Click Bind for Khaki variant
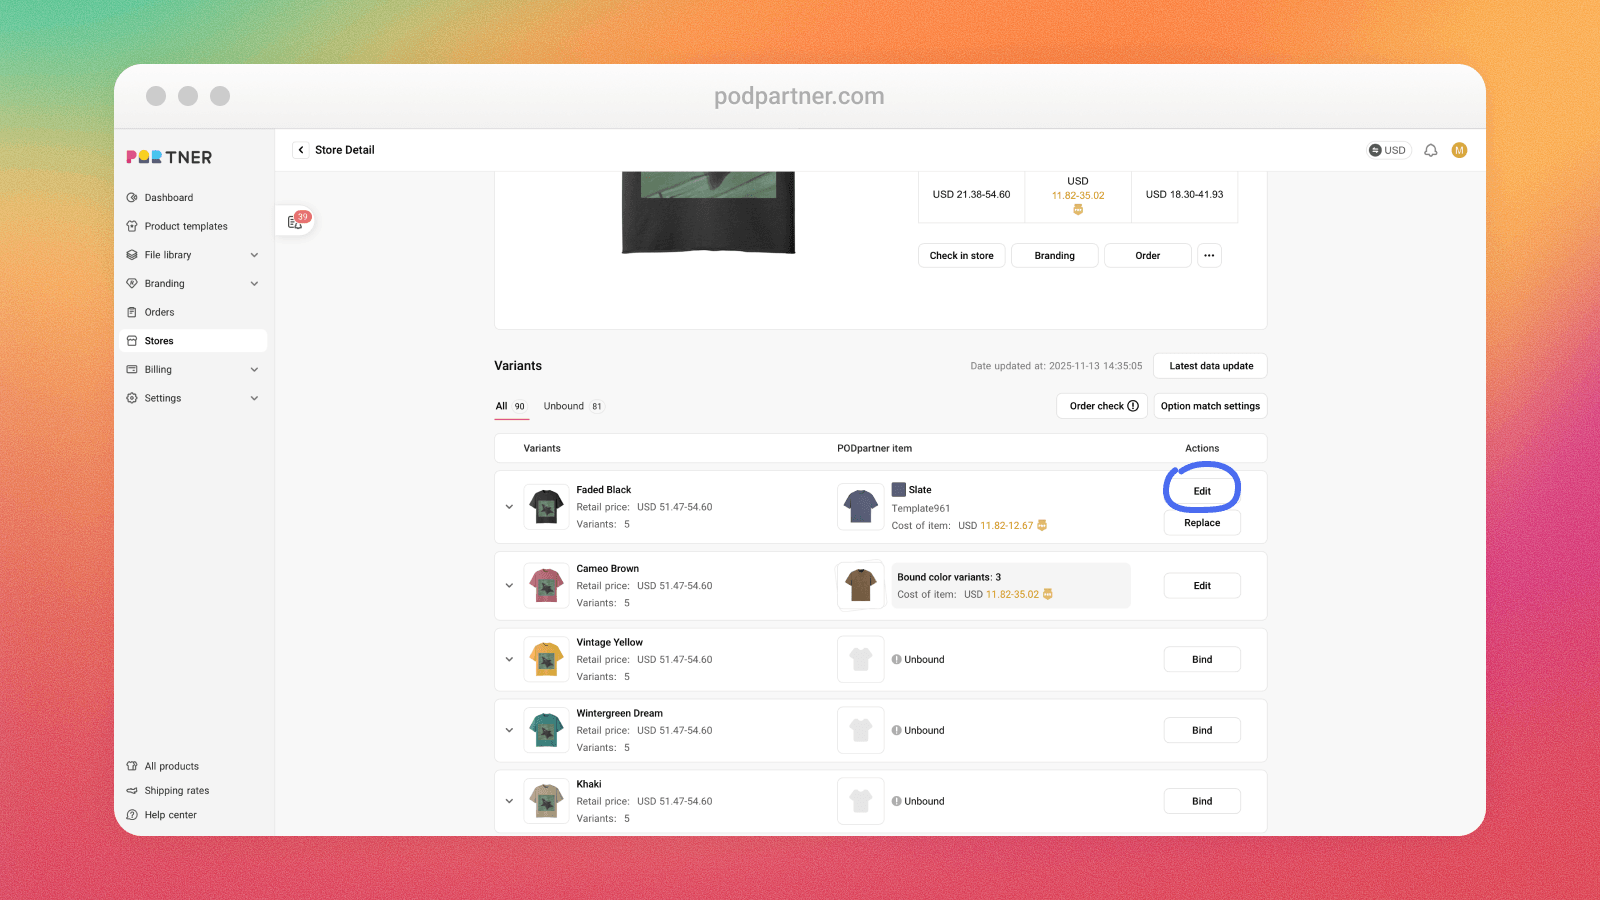Viewport: 1600px width, 900px height. (1202, 801)
